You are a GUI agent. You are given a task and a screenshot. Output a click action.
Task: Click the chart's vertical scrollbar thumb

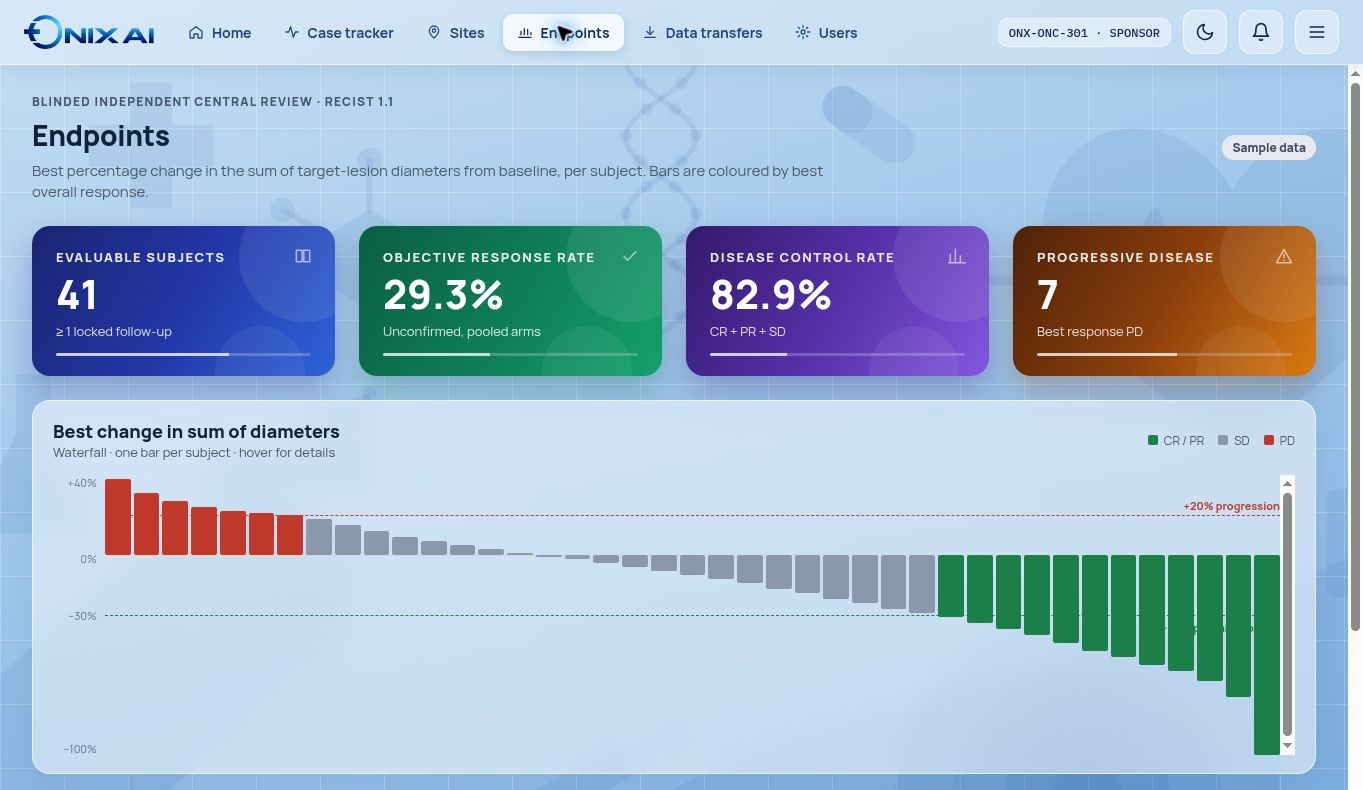click(1287, 615)
